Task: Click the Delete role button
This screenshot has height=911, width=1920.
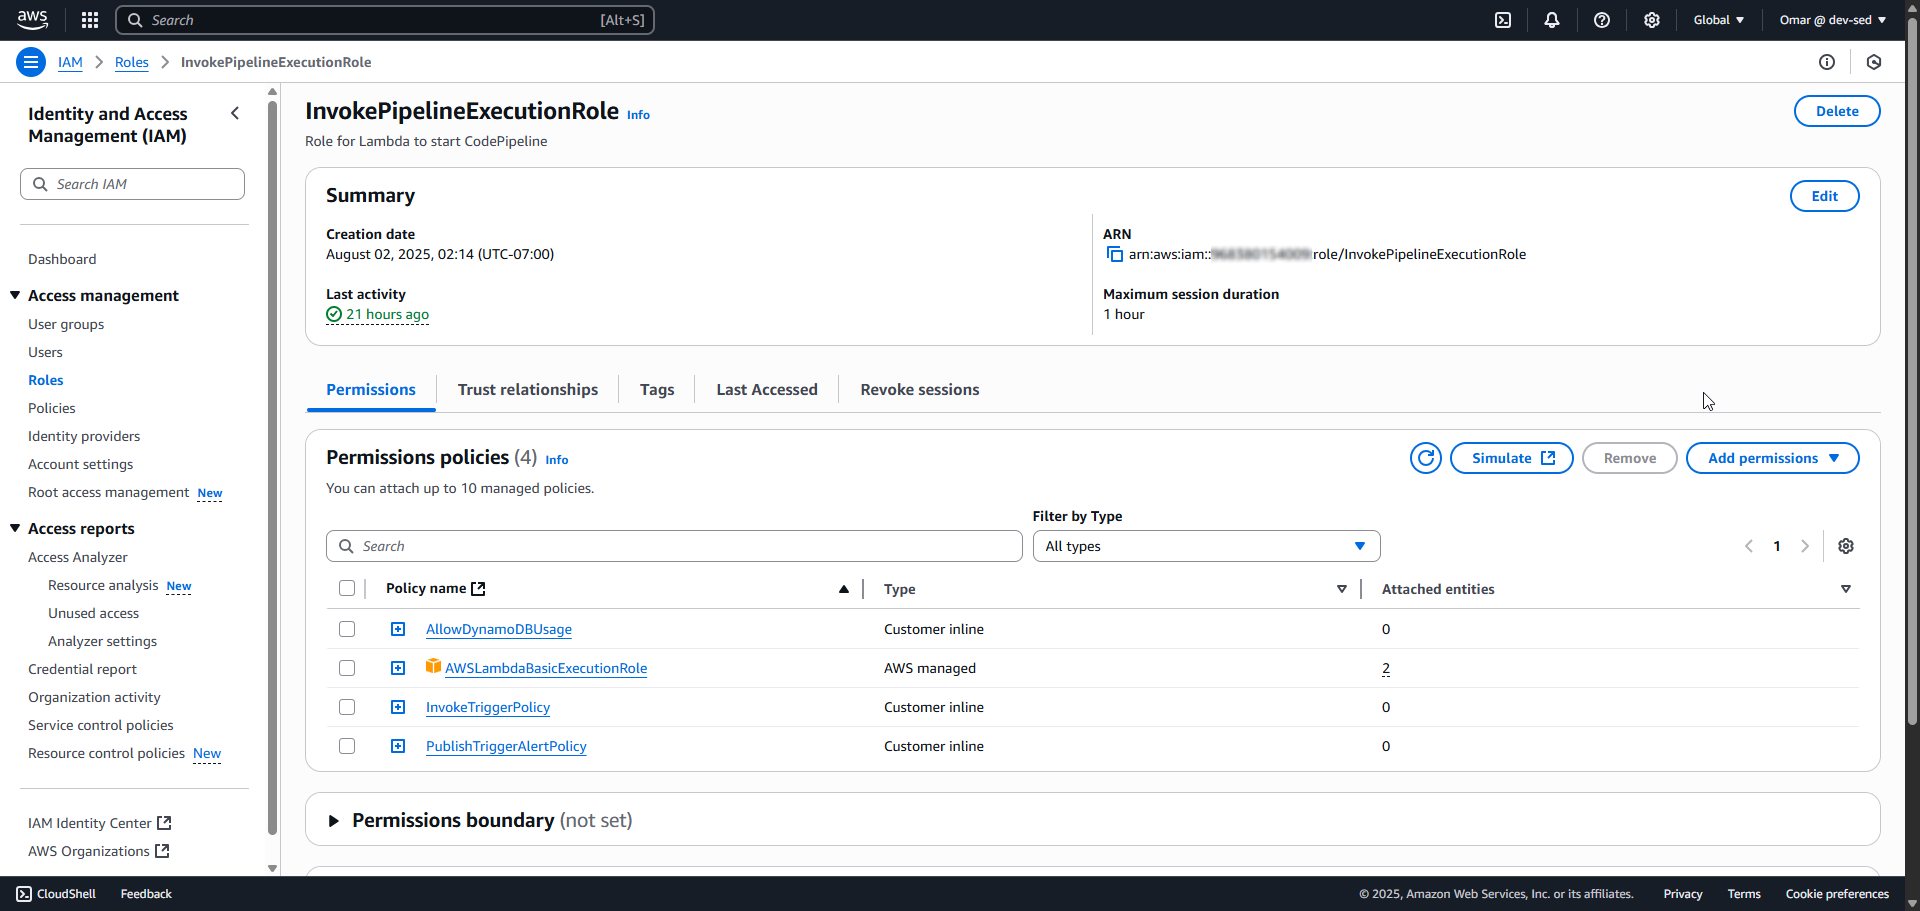Action: pos(1837,111)
